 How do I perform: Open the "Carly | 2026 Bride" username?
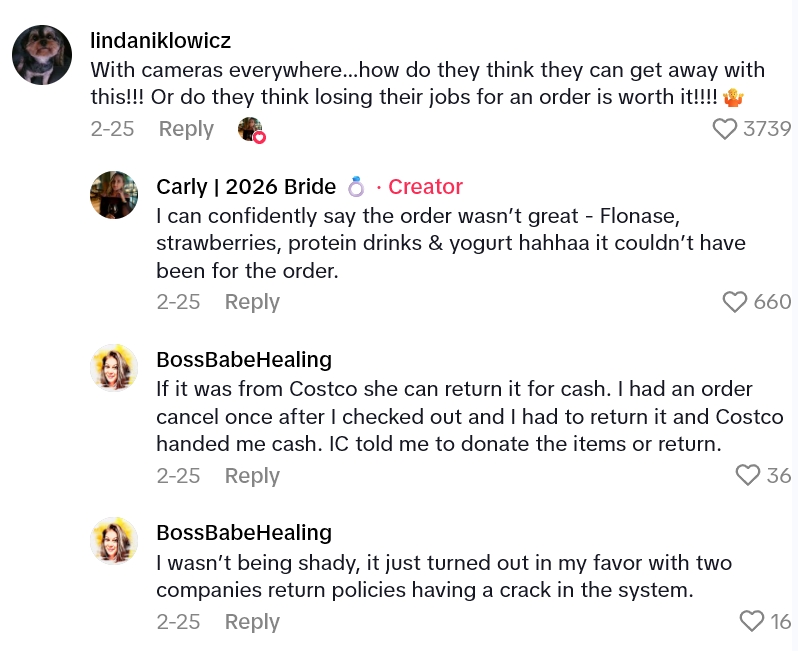(246, 187)
